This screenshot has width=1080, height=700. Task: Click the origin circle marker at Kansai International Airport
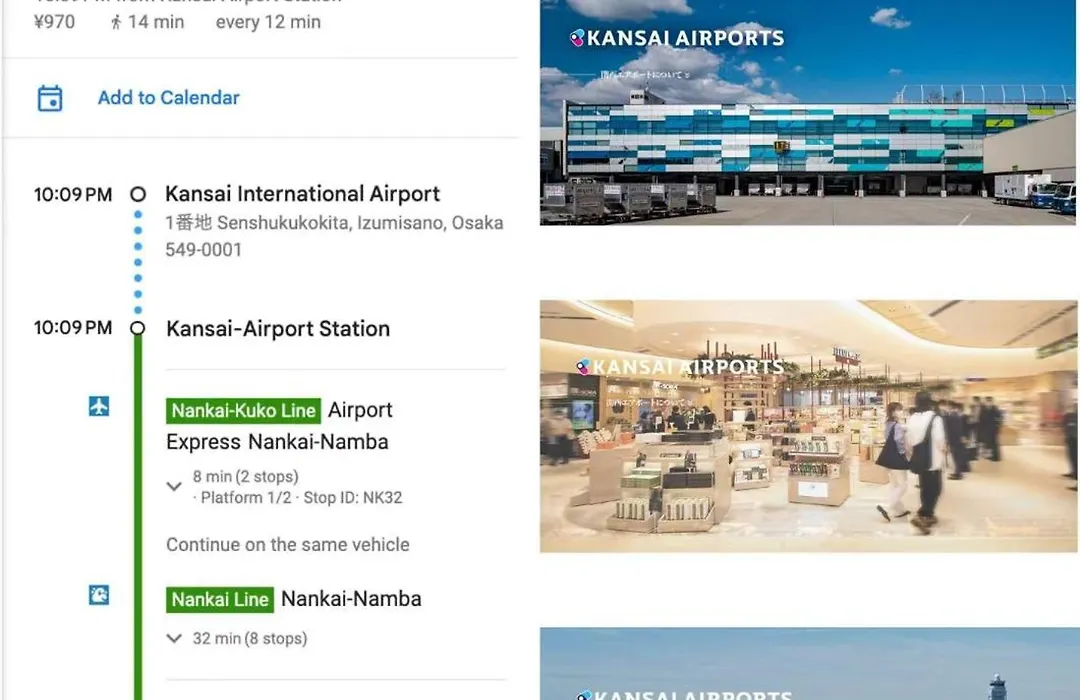click(138, 194)
